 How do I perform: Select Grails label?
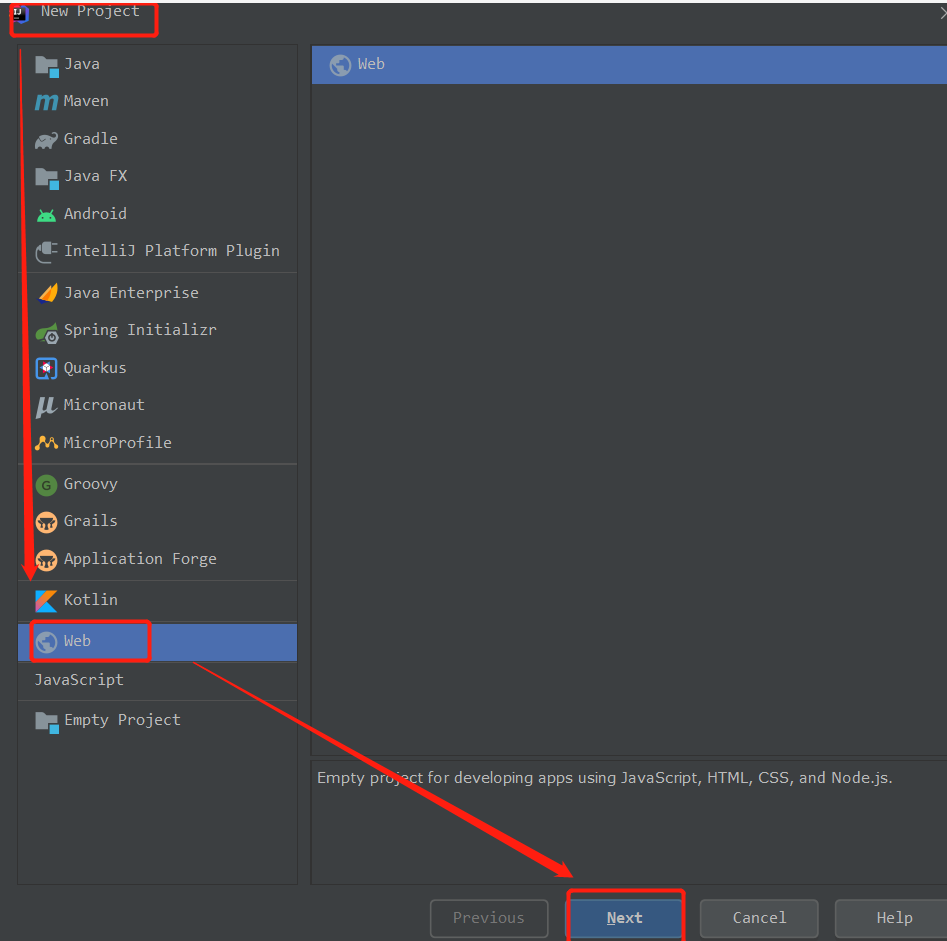(91, 521)
